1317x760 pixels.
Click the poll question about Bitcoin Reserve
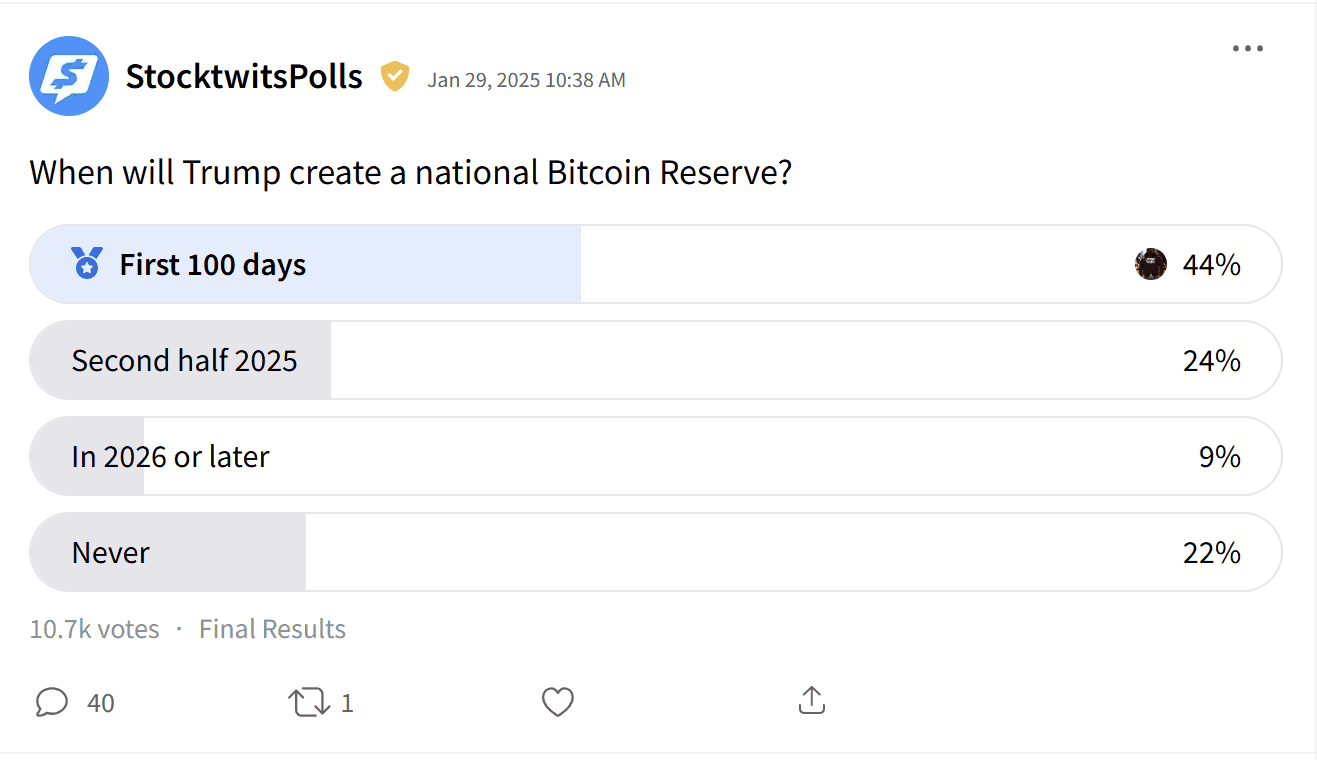[x=411, y=173]
